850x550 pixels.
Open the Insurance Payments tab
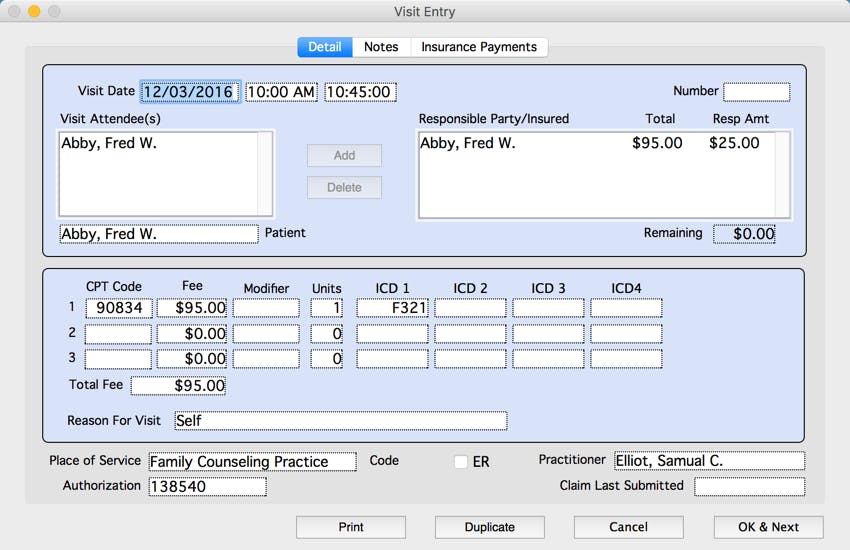pos(479,47)
